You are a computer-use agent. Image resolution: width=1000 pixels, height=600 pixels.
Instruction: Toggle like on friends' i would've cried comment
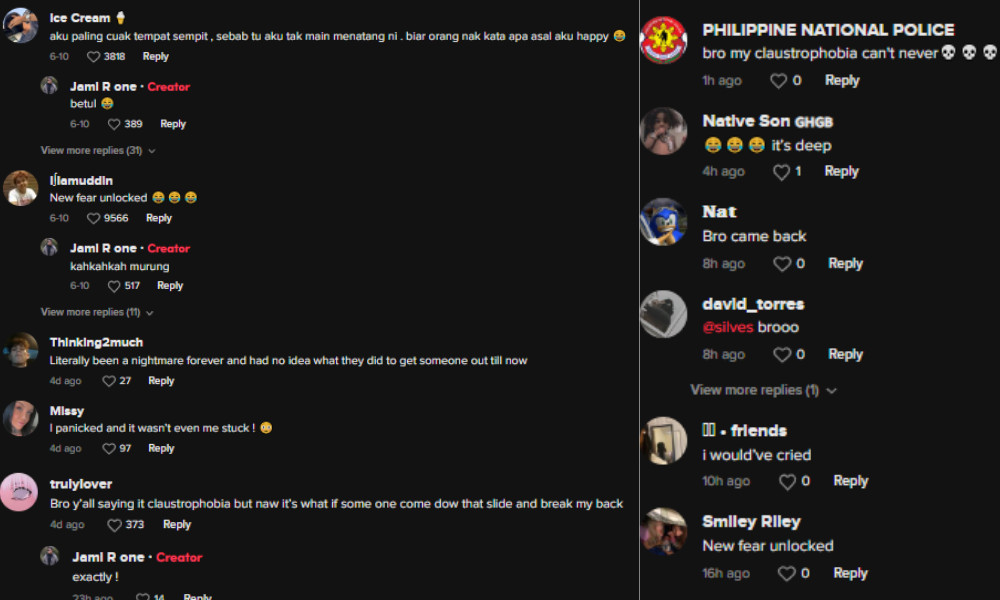787,482
